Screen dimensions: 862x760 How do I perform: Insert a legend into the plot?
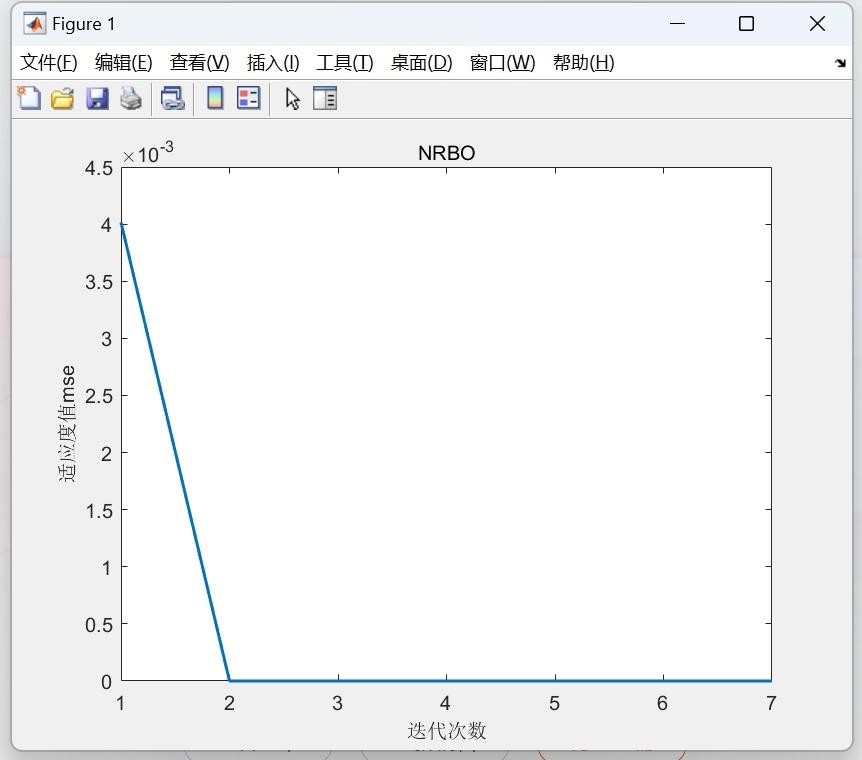248,98
